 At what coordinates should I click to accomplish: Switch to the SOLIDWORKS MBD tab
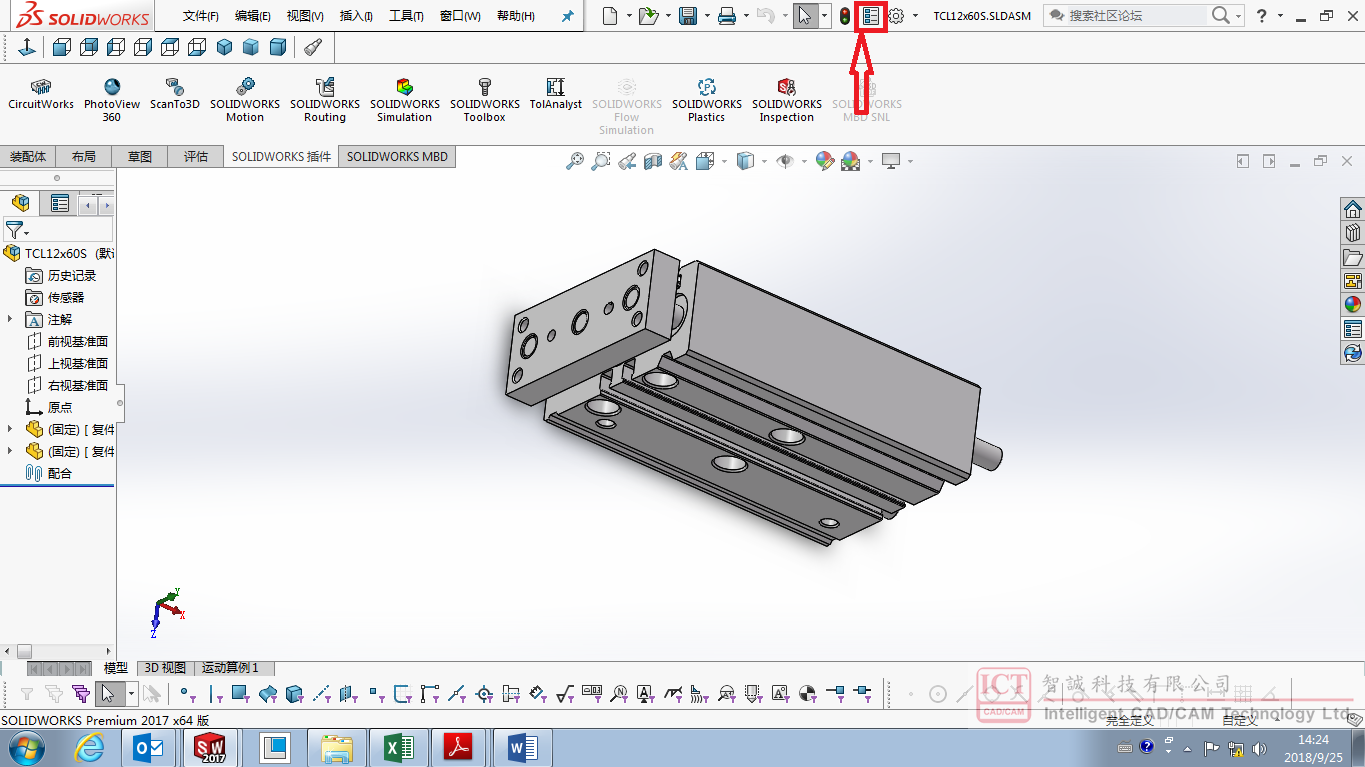(x=397, y=157)
